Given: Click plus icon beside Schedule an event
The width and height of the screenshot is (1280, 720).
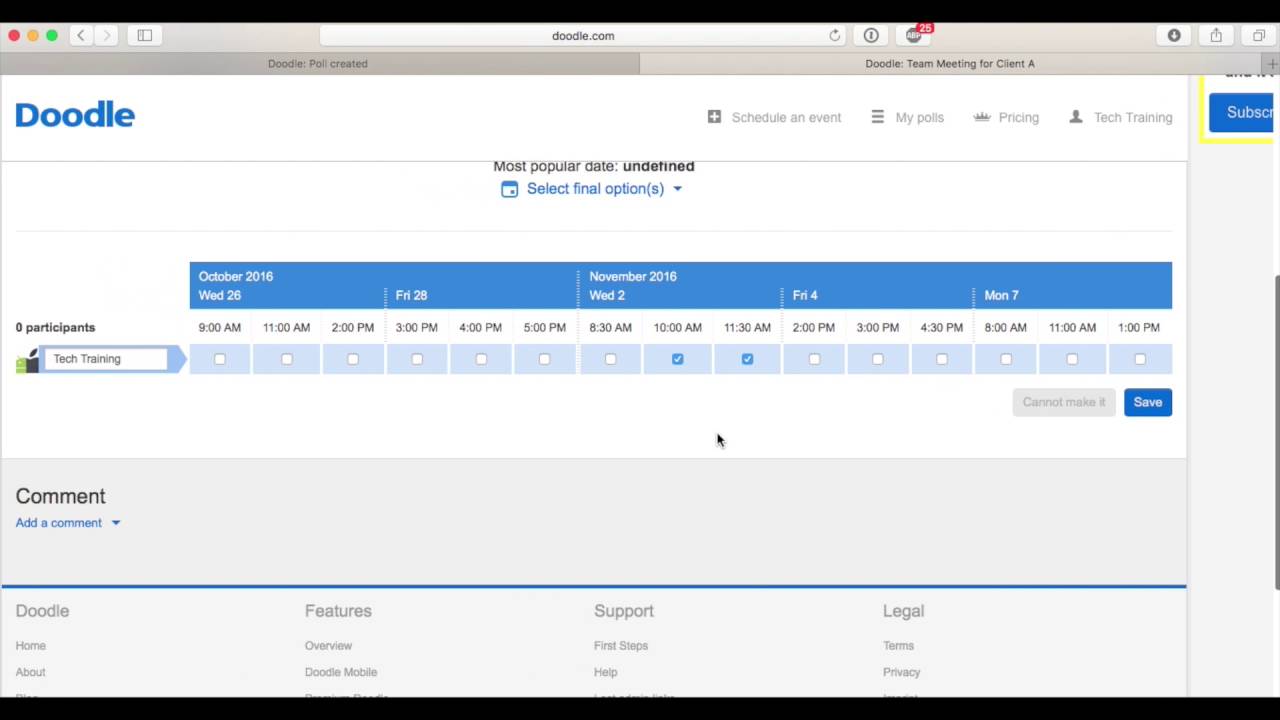Looking at the screenshot, I should tap(714, 117).
